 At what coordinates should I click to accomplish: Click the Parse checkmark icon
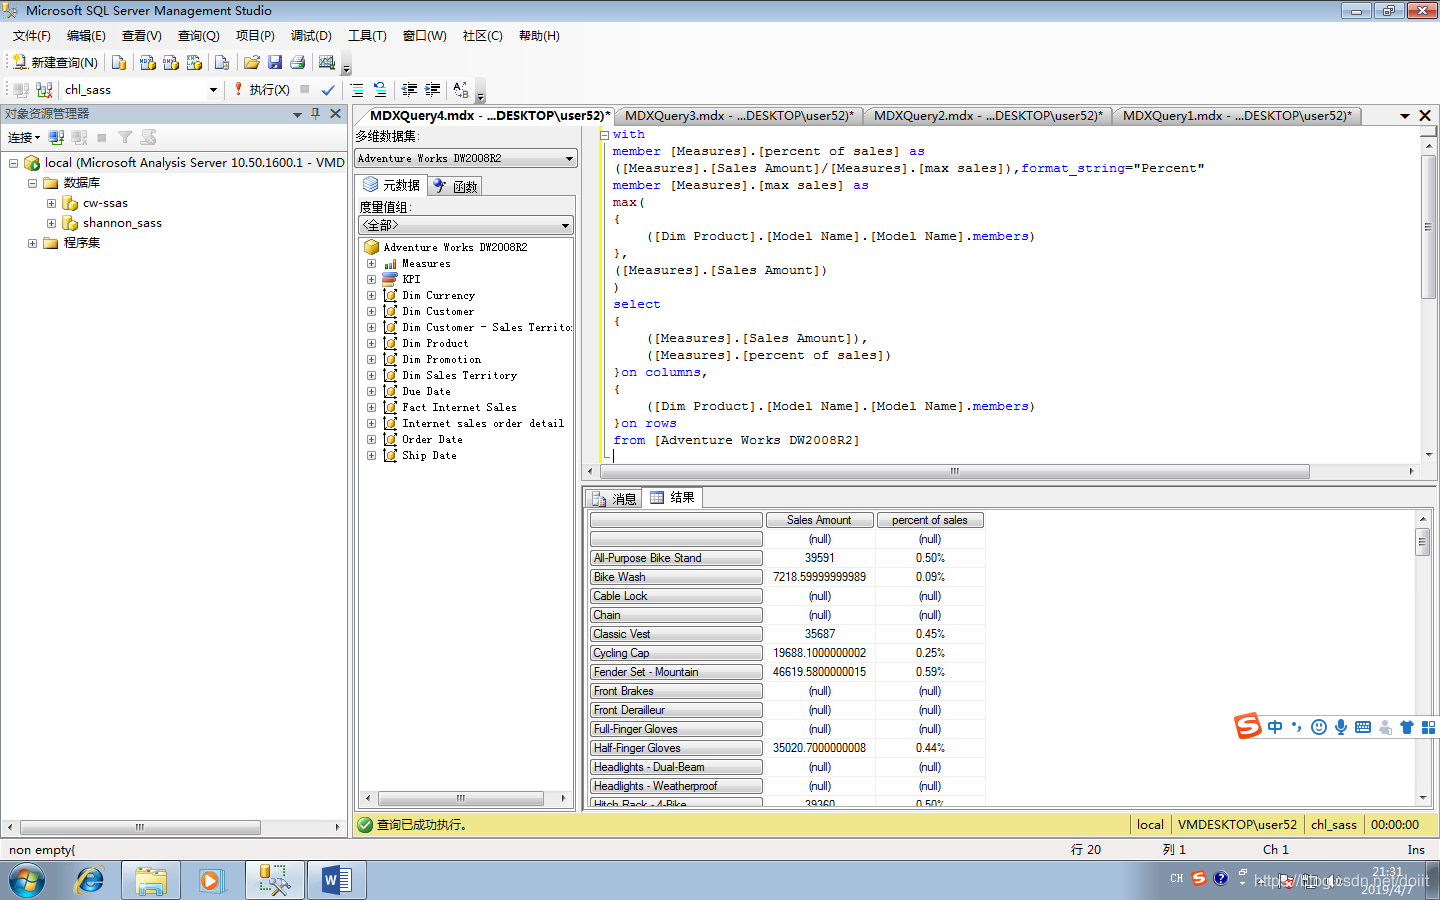point(328,89)
